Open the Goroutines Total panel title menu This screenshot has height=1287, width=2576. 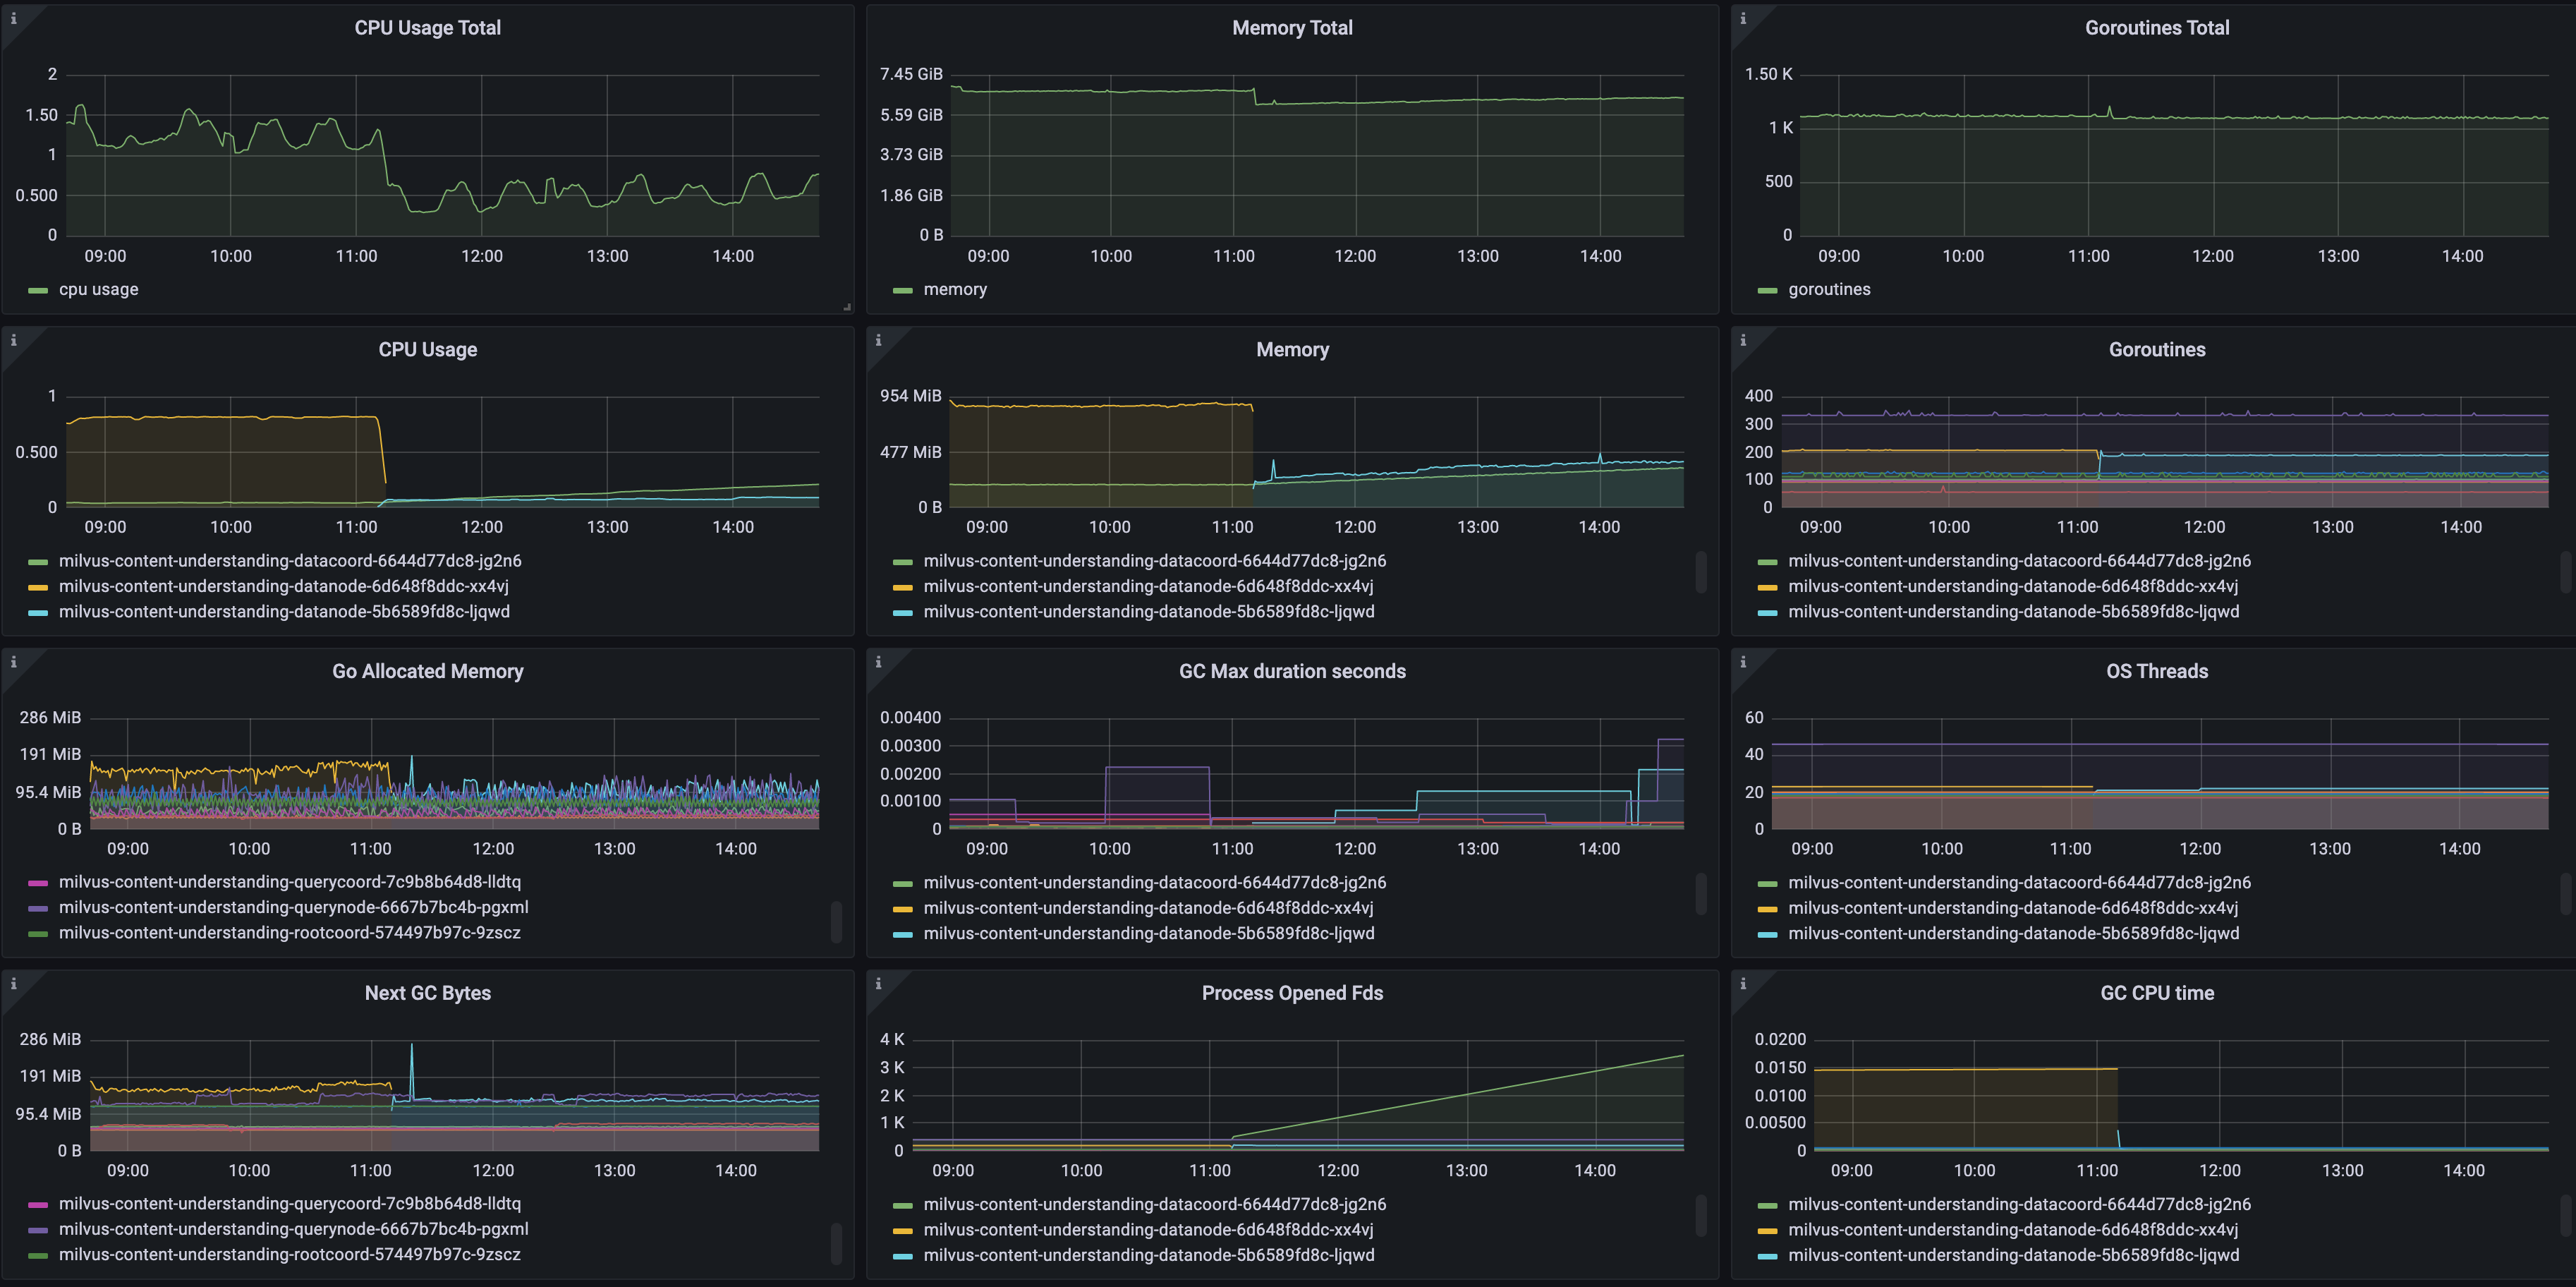2157,28
